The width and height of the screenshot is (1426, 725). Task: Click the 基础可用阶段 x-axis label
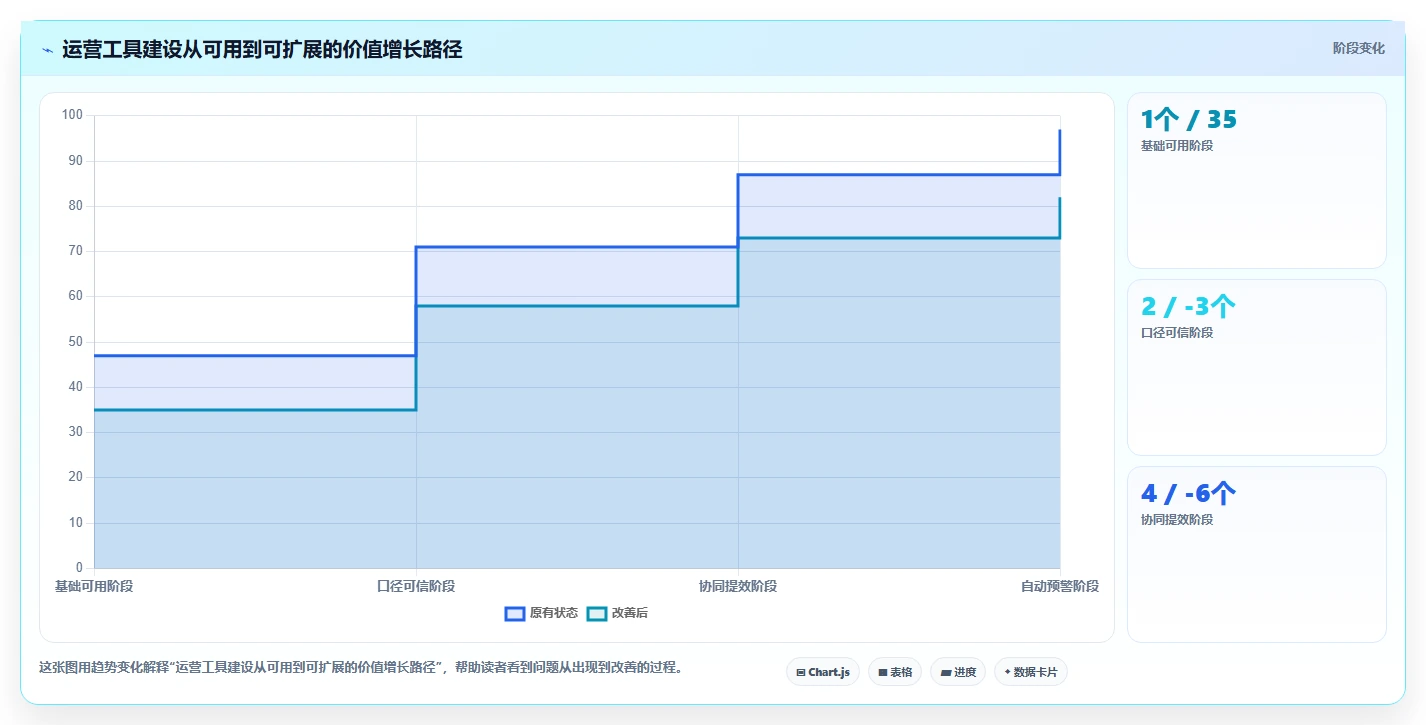pos(94,586)
